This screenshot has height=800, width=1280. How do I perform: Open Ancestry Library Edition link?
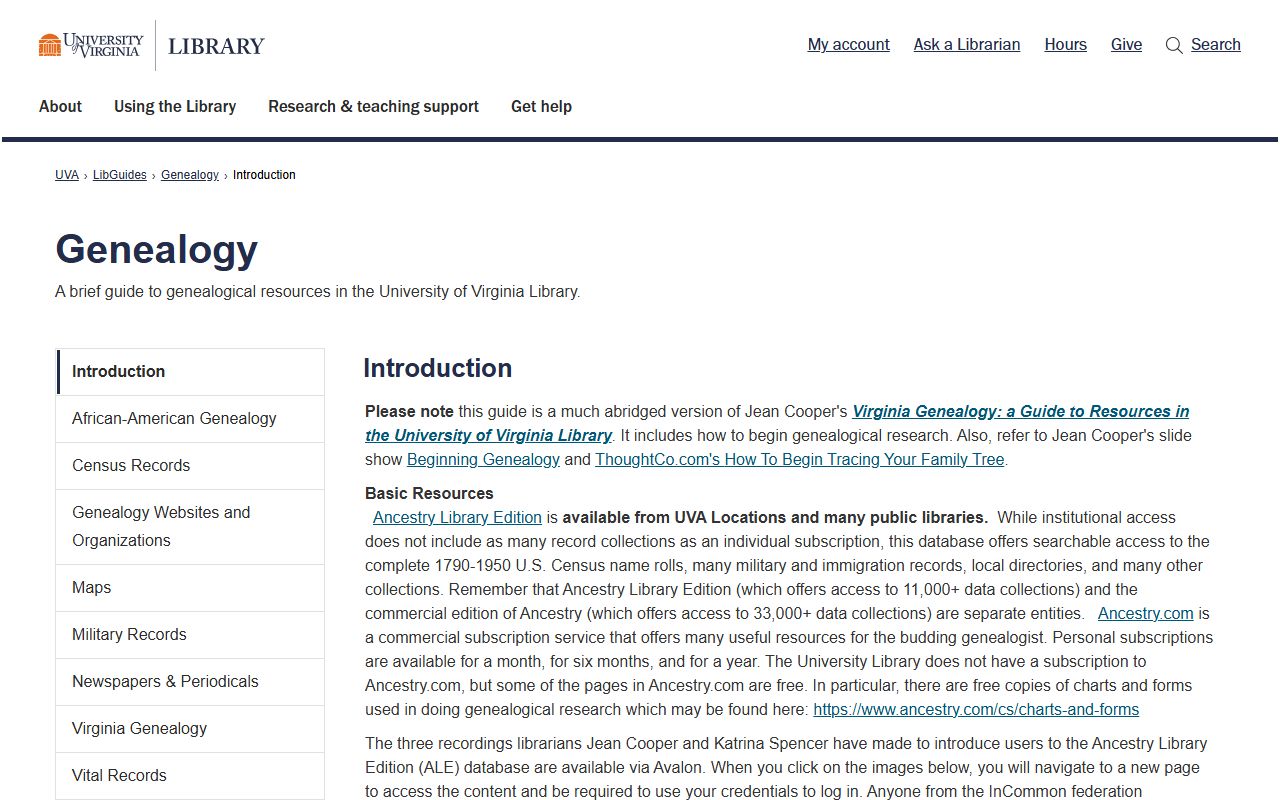click(x=457, y=518)
